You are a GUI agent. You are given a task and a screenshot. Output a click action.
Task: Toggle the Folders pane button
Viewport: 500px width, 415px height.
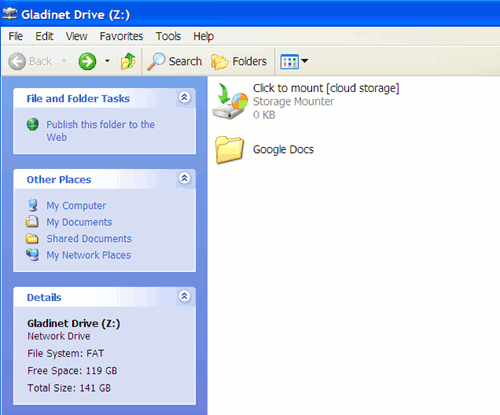coord(239,61)
